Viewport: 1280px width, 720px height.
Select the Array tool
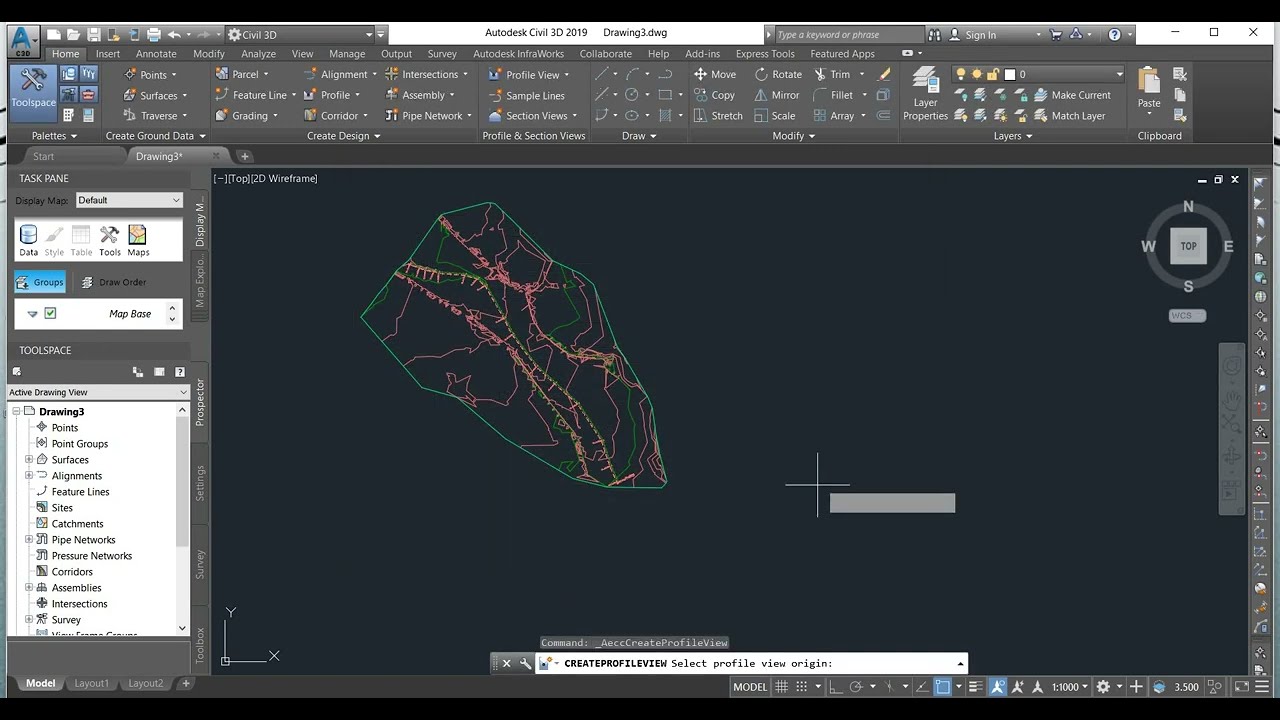(x=834, y=116)
